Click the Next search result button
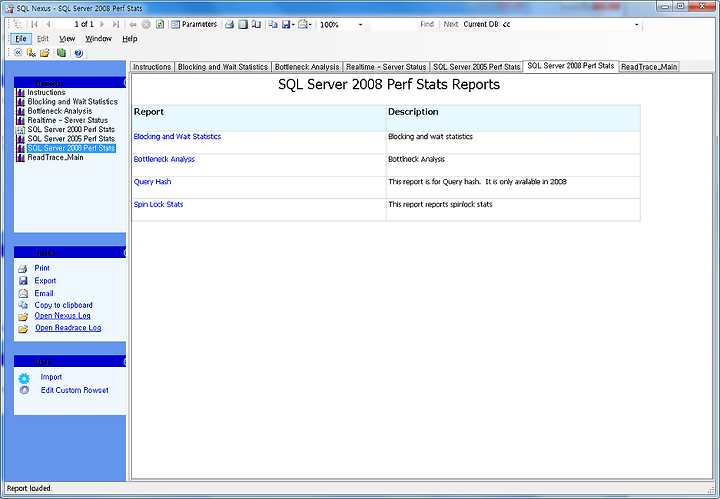The width and height of the screenshot is (720, 499). click(x=450, y=24)
